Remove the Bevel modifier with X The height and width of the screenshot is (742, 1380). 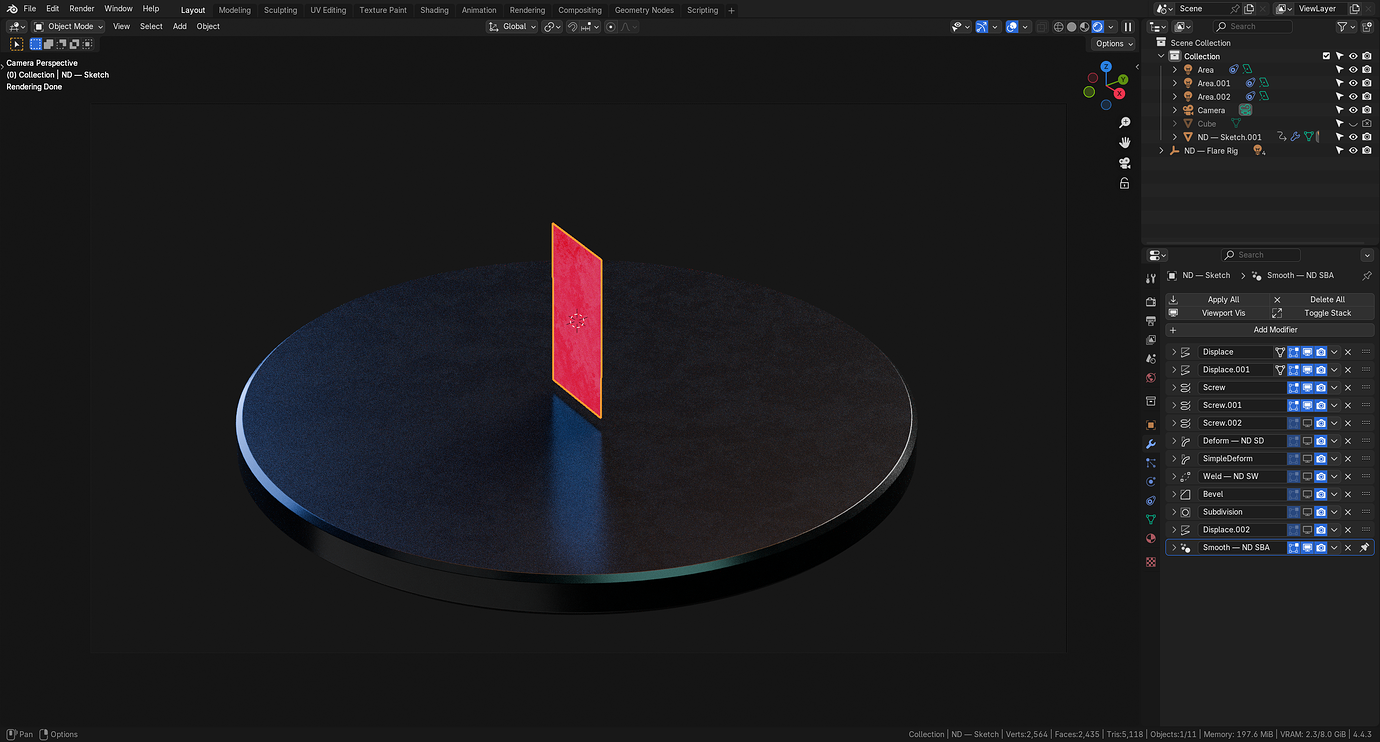1348,494
